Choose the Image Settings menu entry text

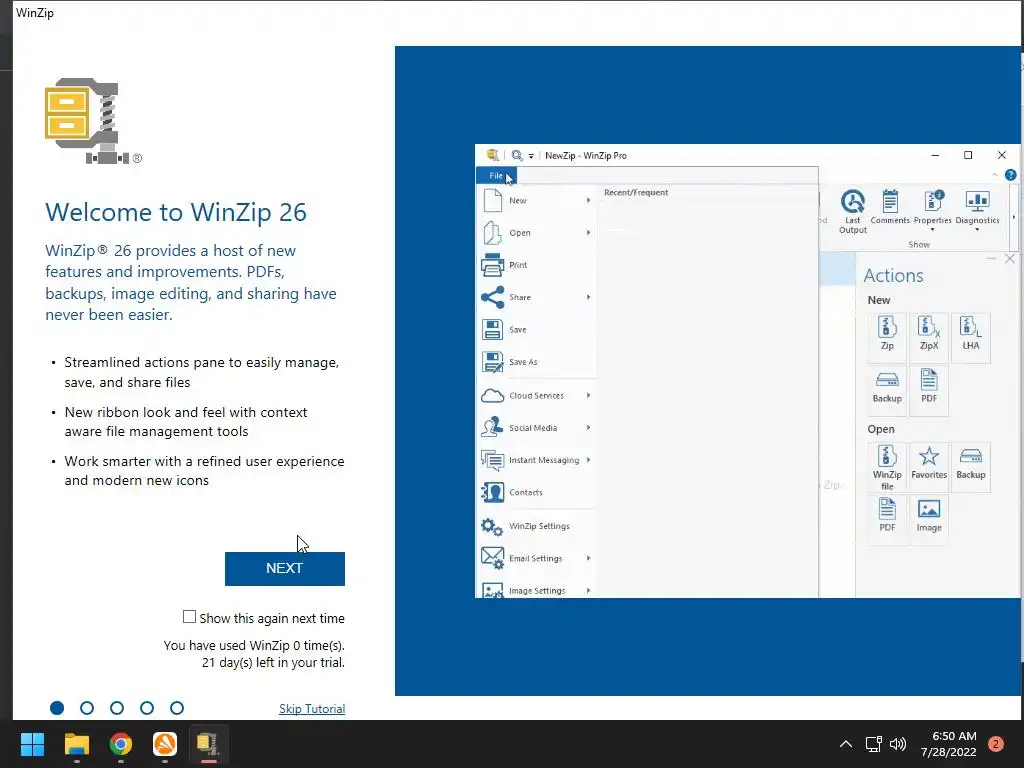(537, 590)
